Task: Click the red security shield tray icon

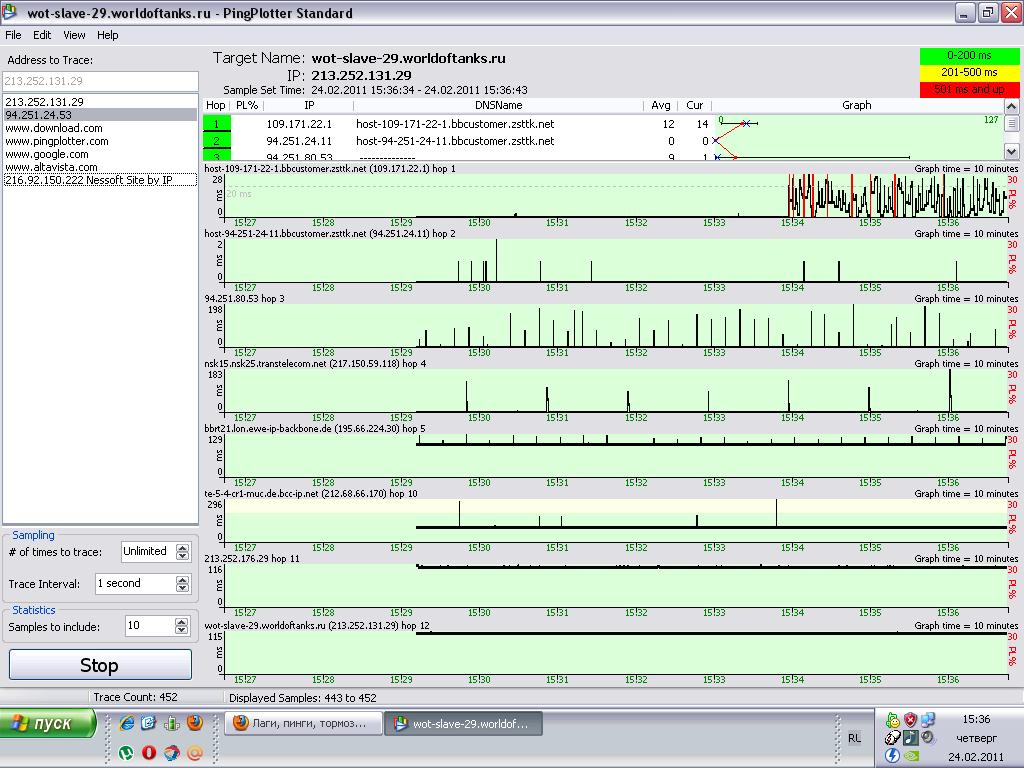Action: pos(911,719)
